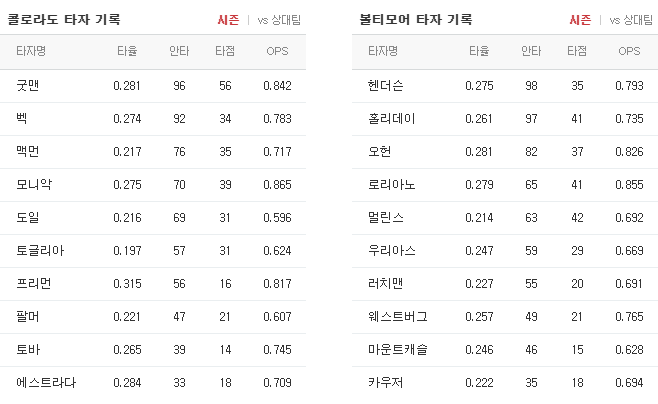658x404 pixels.
Task: Select 시즌 tab in 콜로라도 table
Action: coord(228,20)
